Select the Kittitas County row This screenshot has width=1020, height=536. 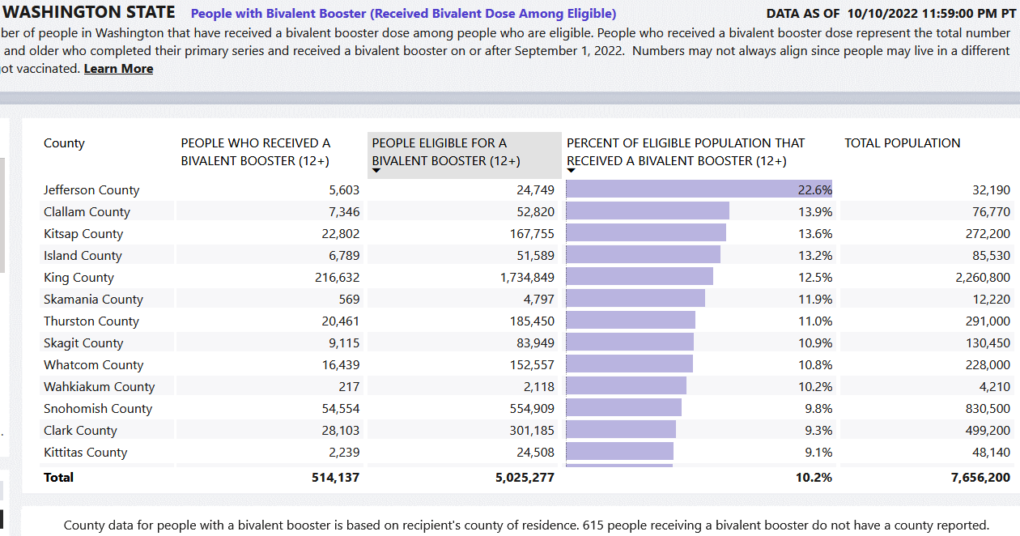85,452
